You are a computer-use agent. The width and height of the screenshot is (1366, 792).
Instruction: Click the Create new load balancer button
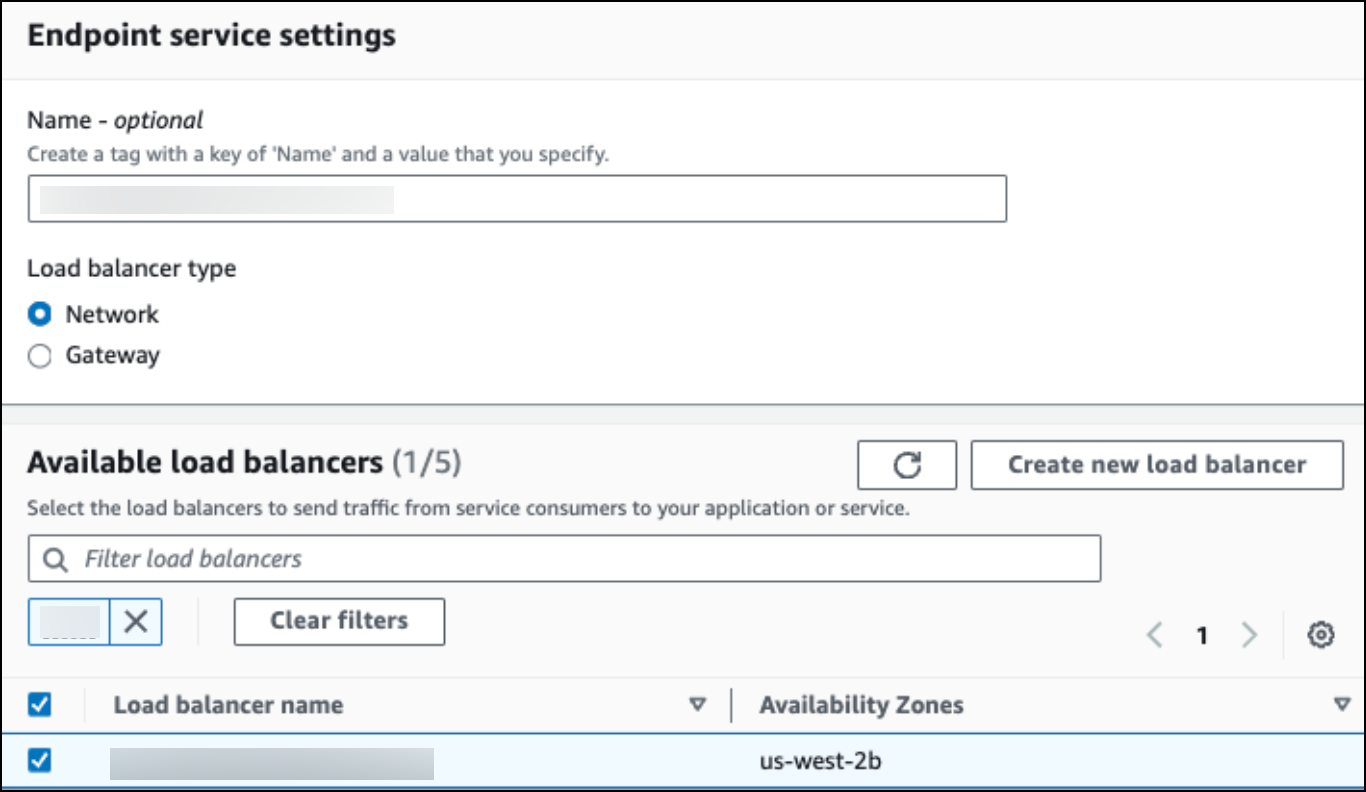coord(1156,465)
